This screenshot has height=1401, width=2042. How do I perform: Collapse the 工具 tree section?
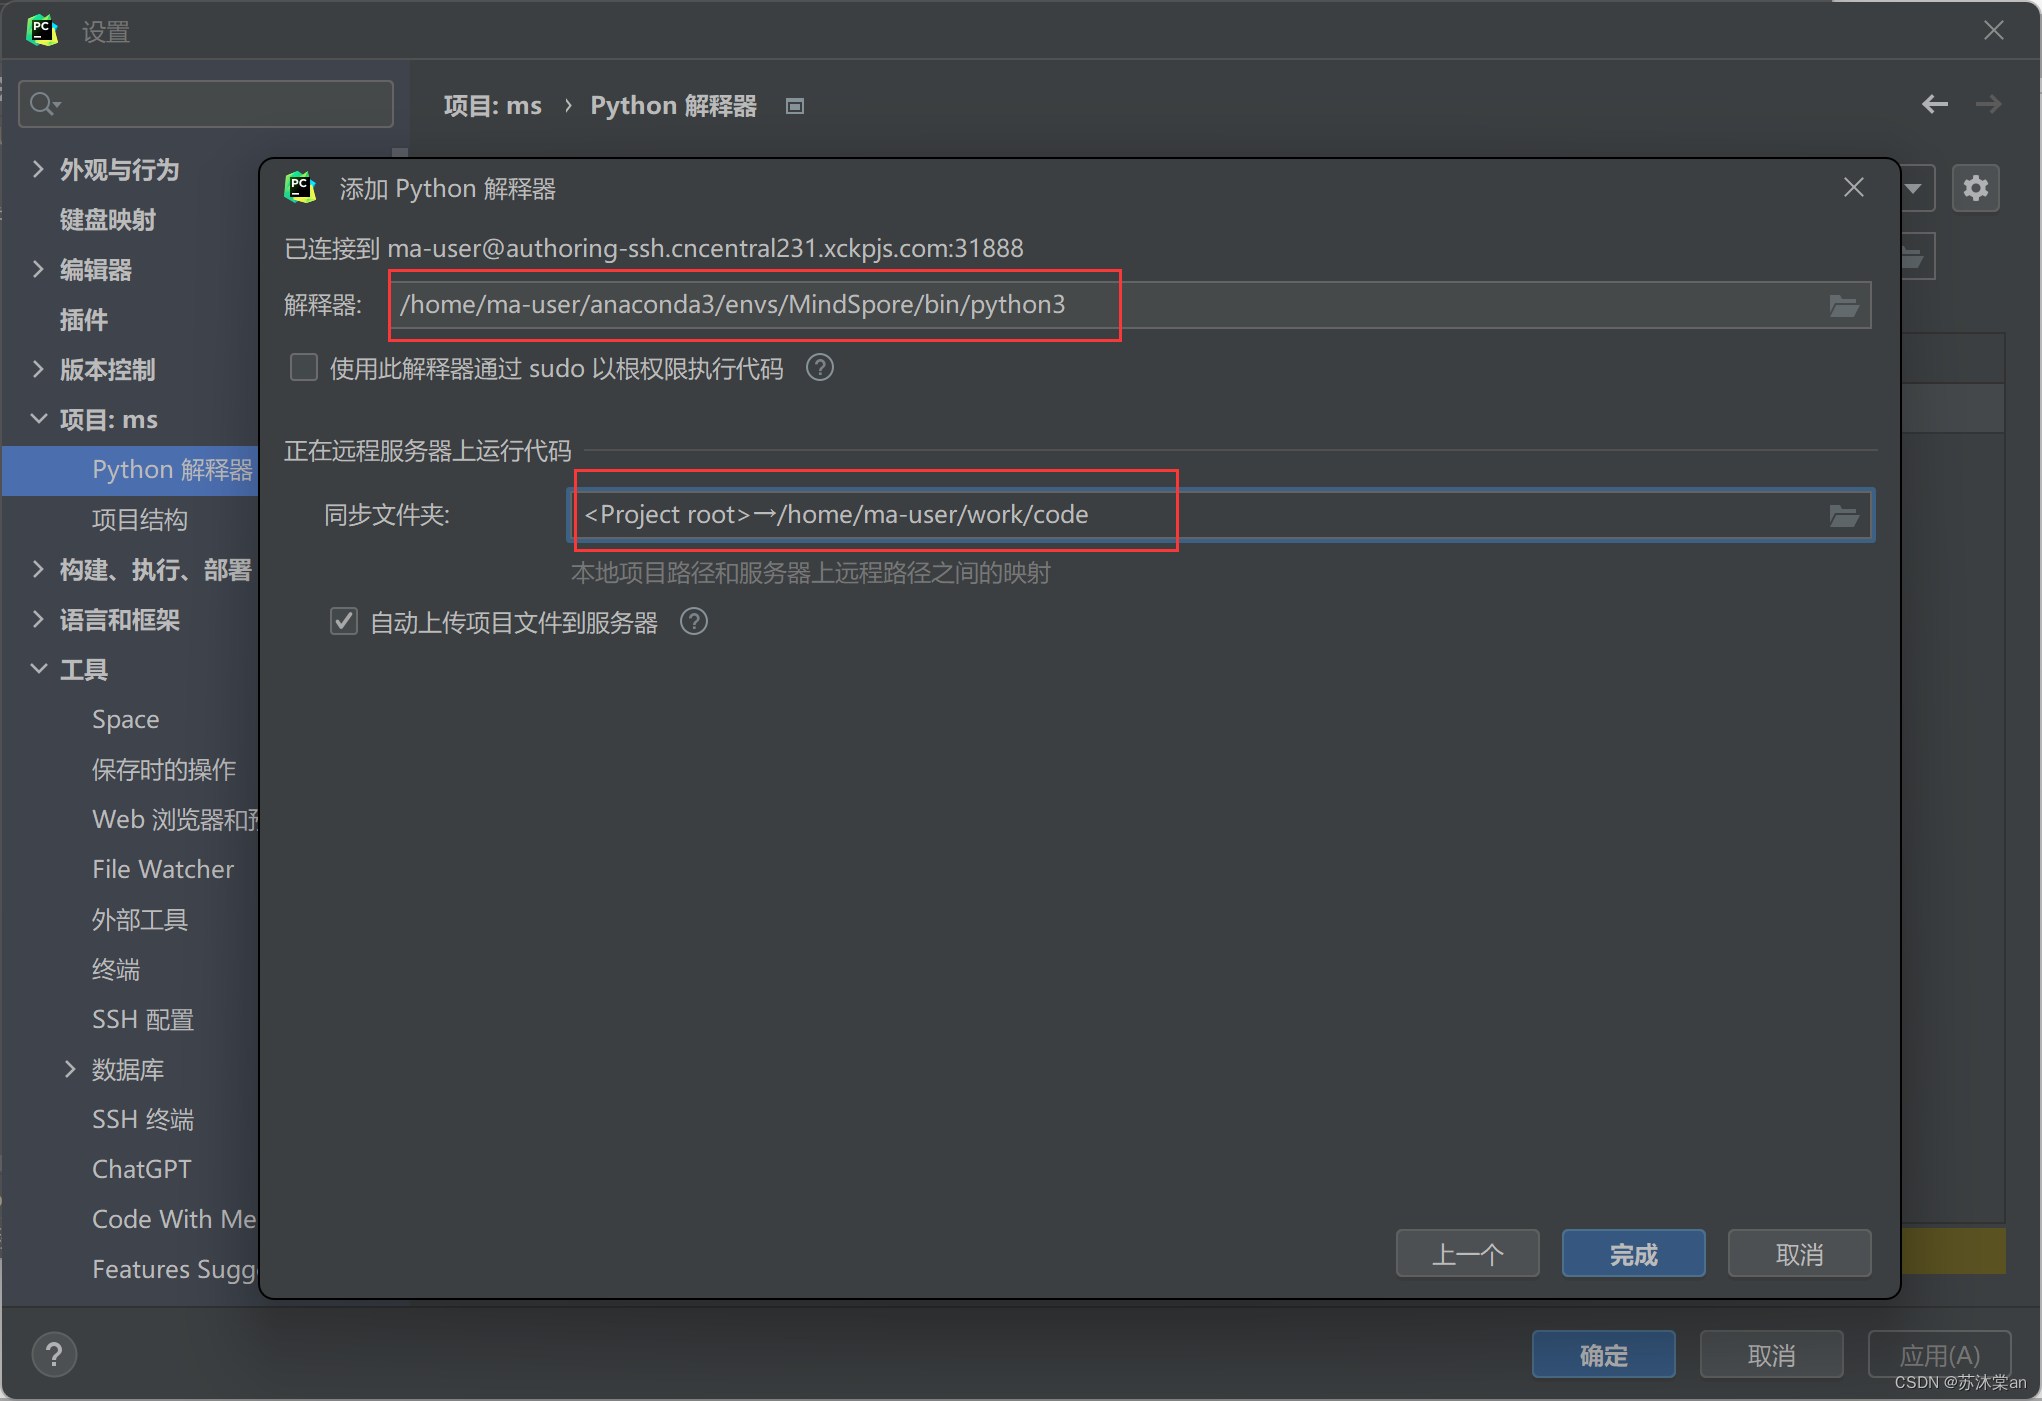38,669
